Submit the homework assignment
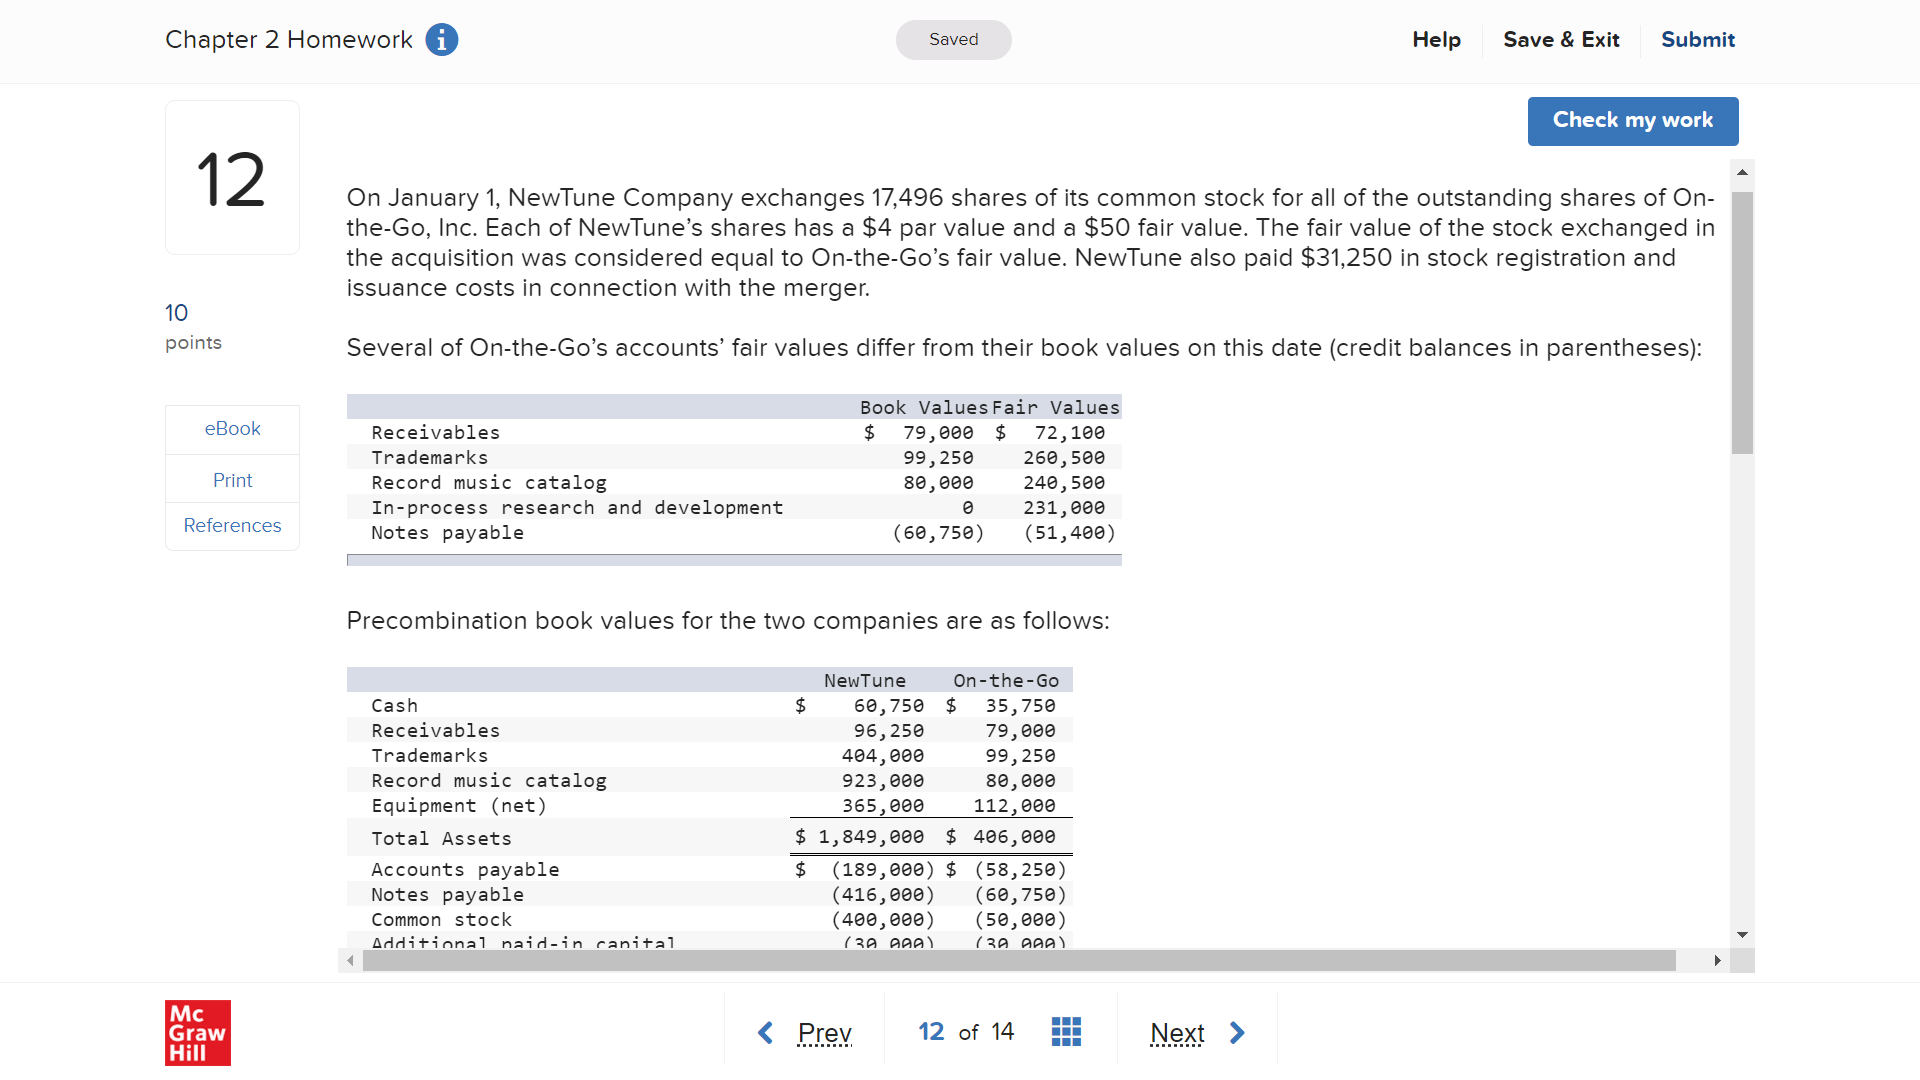 click(x=1697, y=40)
